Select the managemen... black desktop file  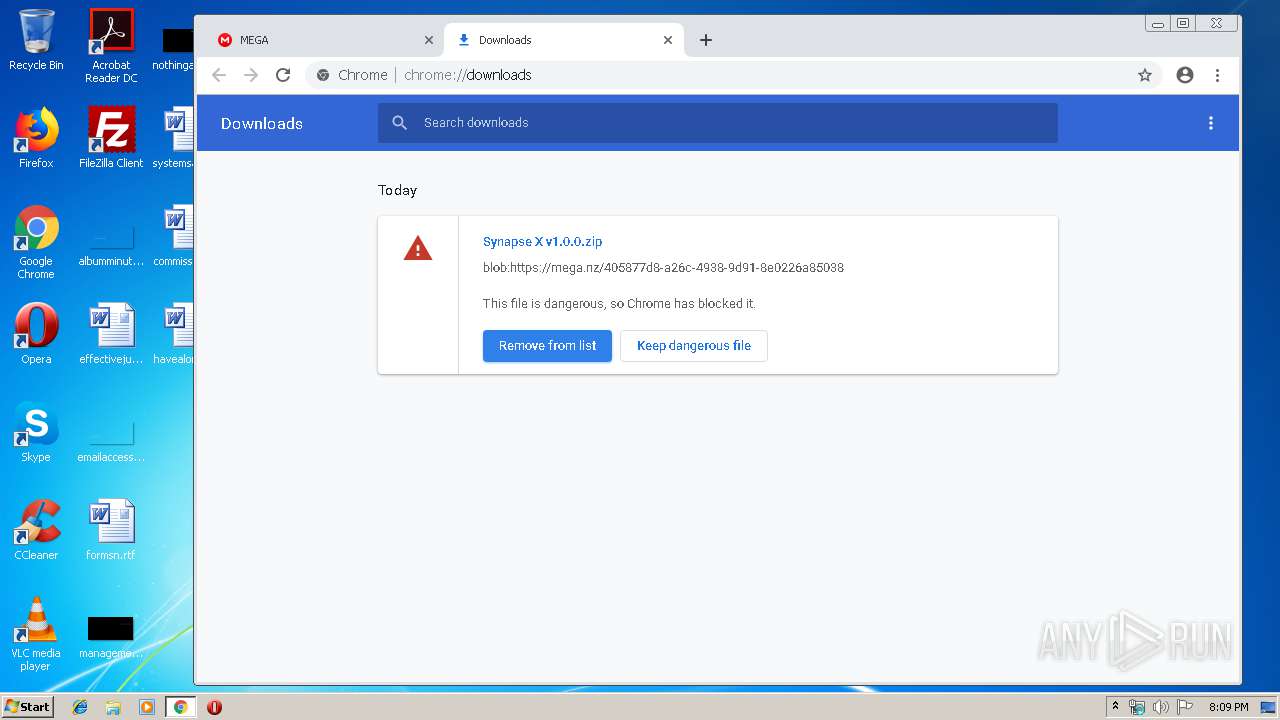[x=111, y=636]
